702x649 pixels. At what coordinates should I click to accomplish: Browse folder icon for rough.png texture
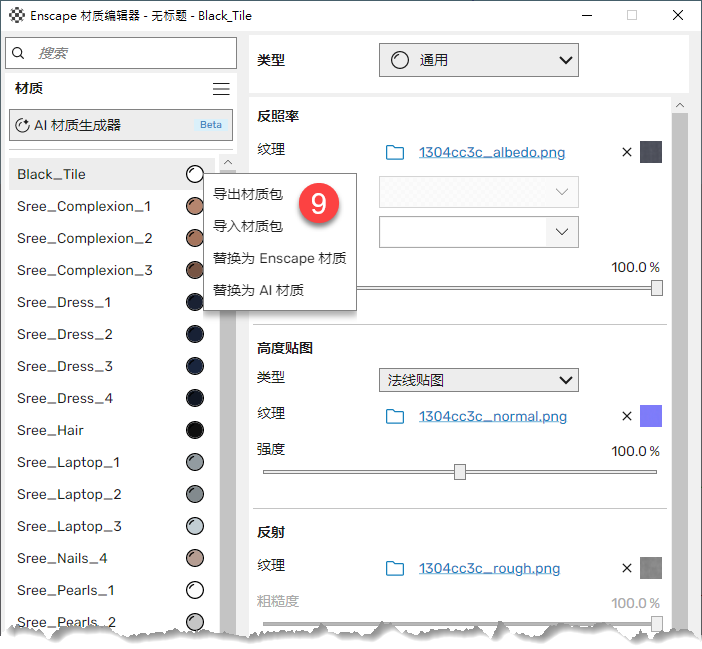(x=395, y=569)
